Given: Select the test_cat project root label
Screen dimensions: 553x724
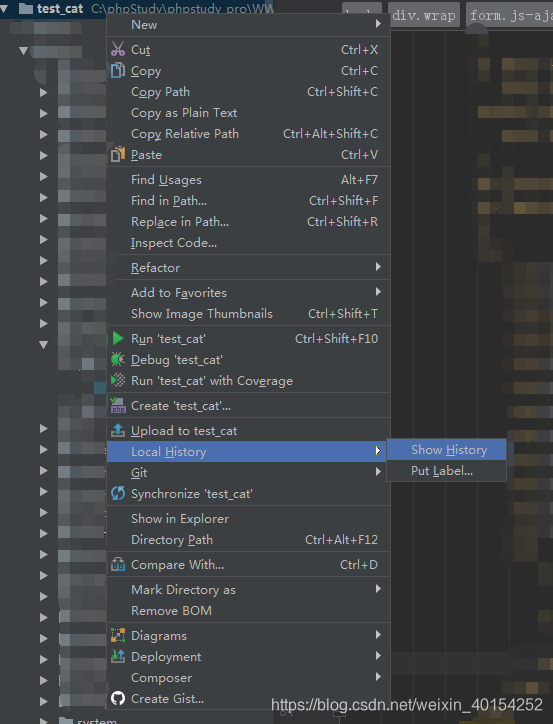Looking at the screenshot, I should coord(60,8).
